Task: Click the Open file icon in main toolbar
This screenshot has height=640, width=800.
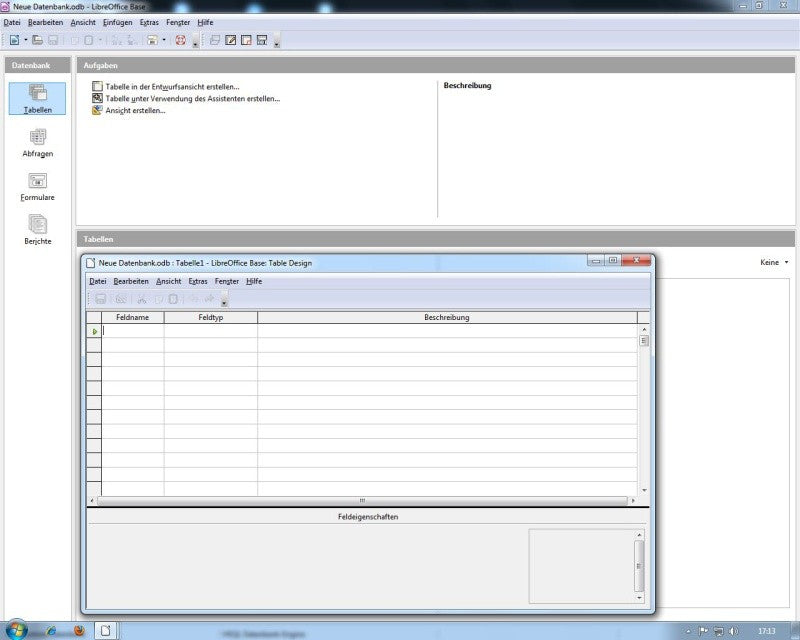Action: pyautogui.click(x=37, y=40)
